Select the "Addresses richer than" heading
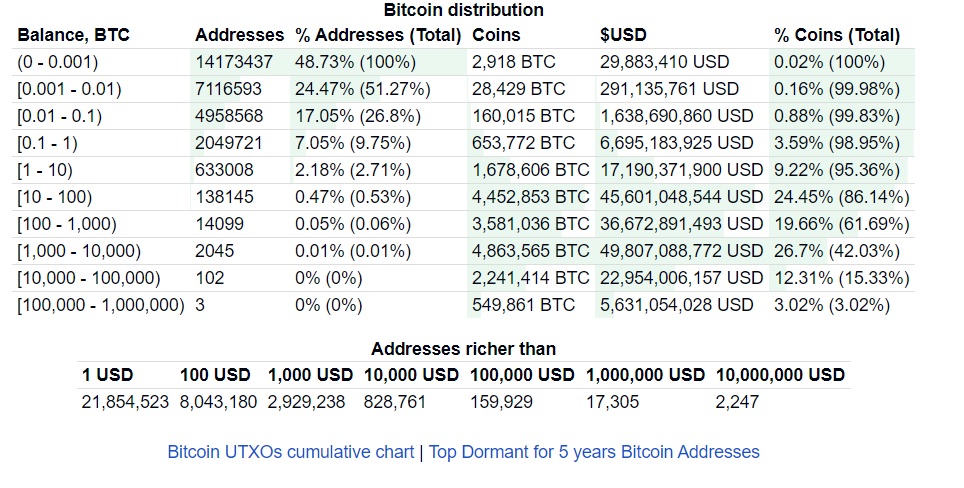The image size is (964, 488). click(x=464, y=349)
